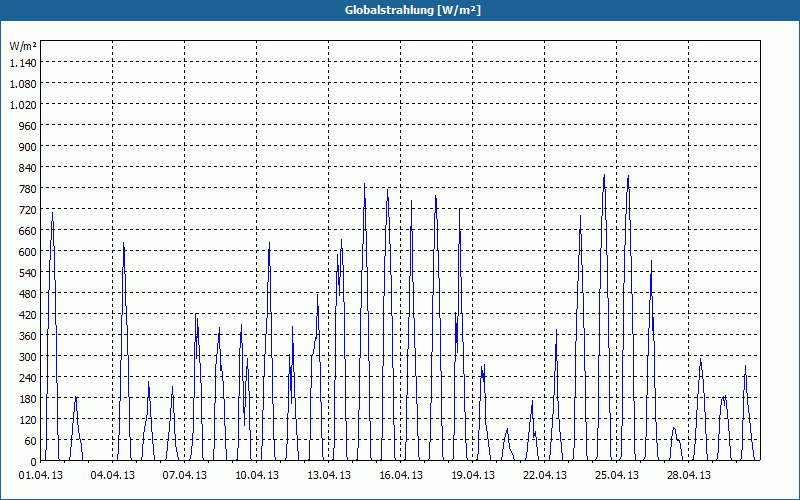Click the 60 y-axis label
The height and width of the screenshot is (500, 800).
pyautogui.click(x=31, y=440)
